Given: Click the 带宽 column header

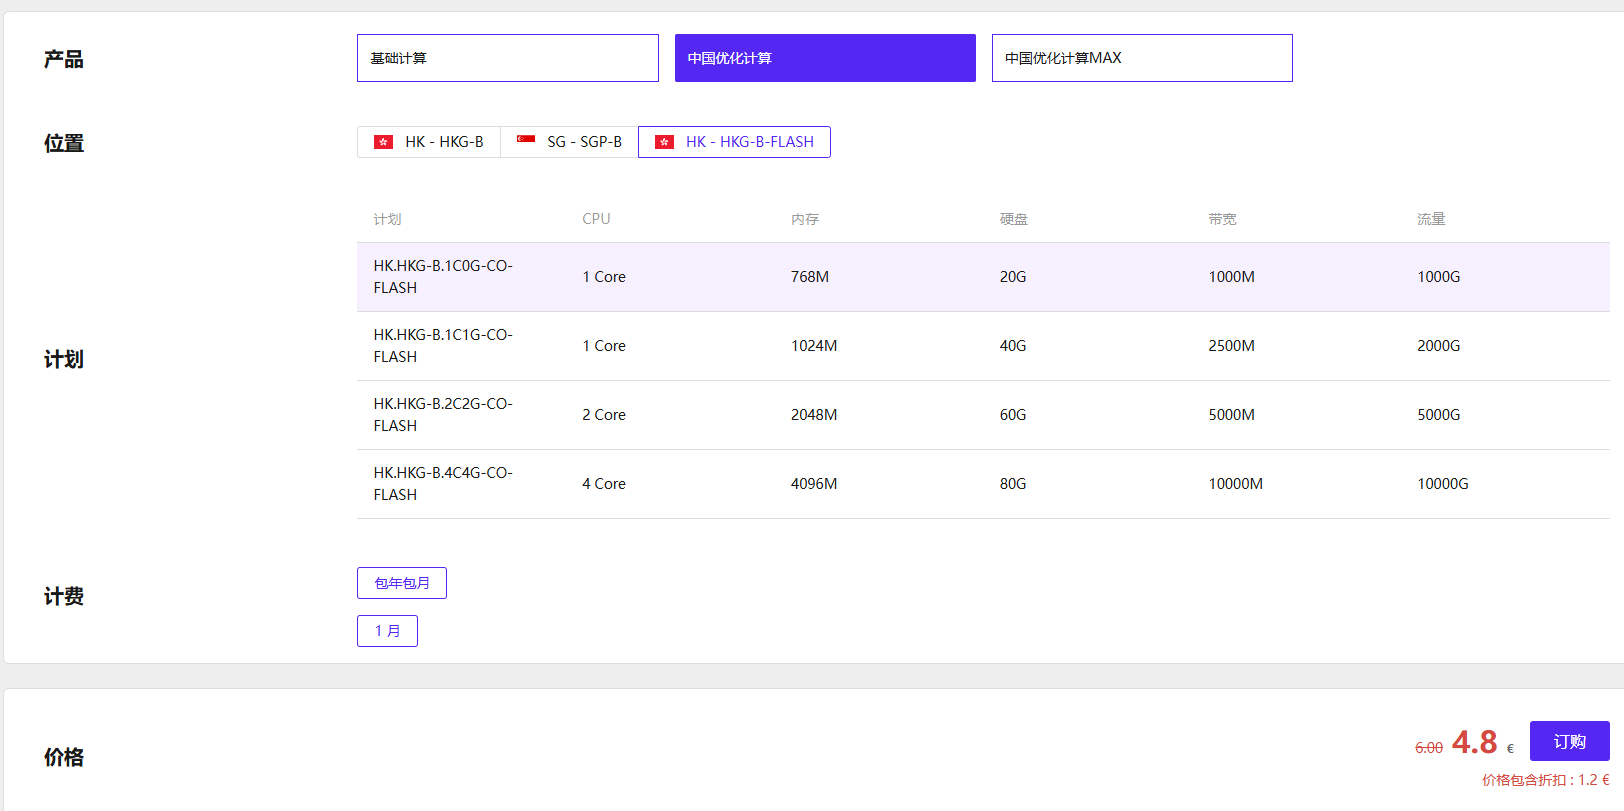Looking at the screenshot, I should (x=1222, y=219).
